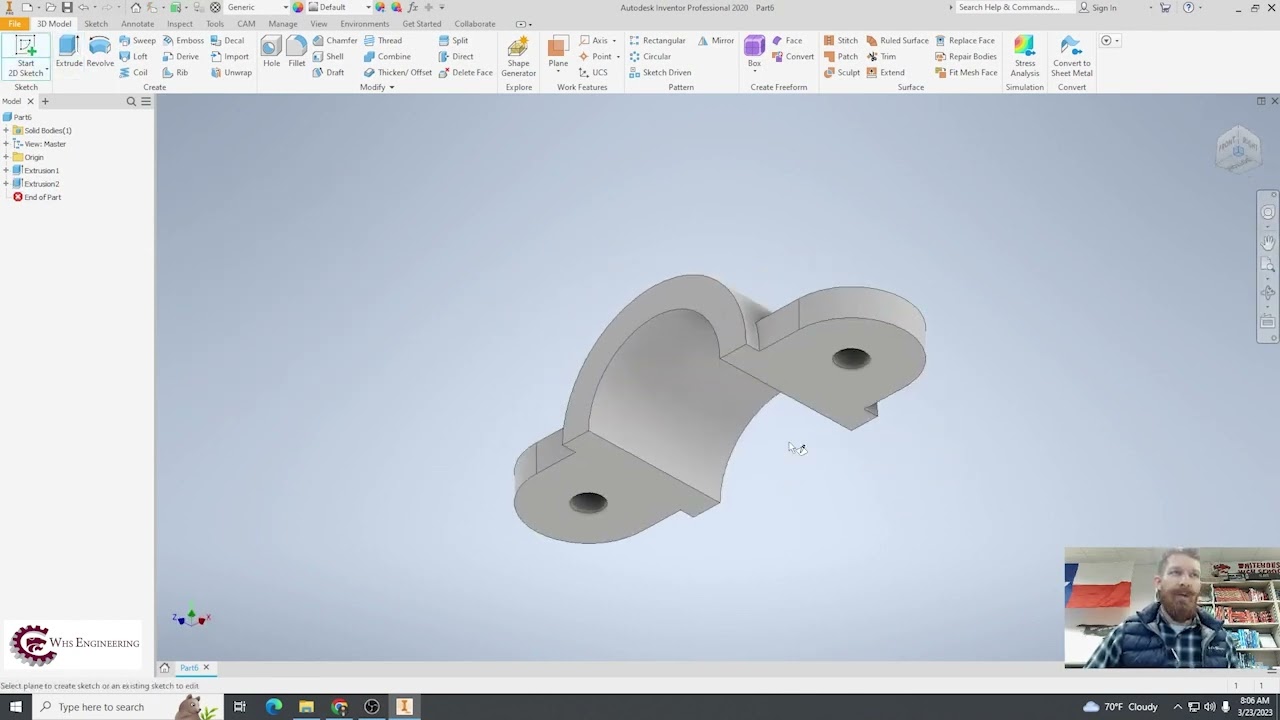
Task: Click the Sign In link
Action: click(x=1104, y=7)
